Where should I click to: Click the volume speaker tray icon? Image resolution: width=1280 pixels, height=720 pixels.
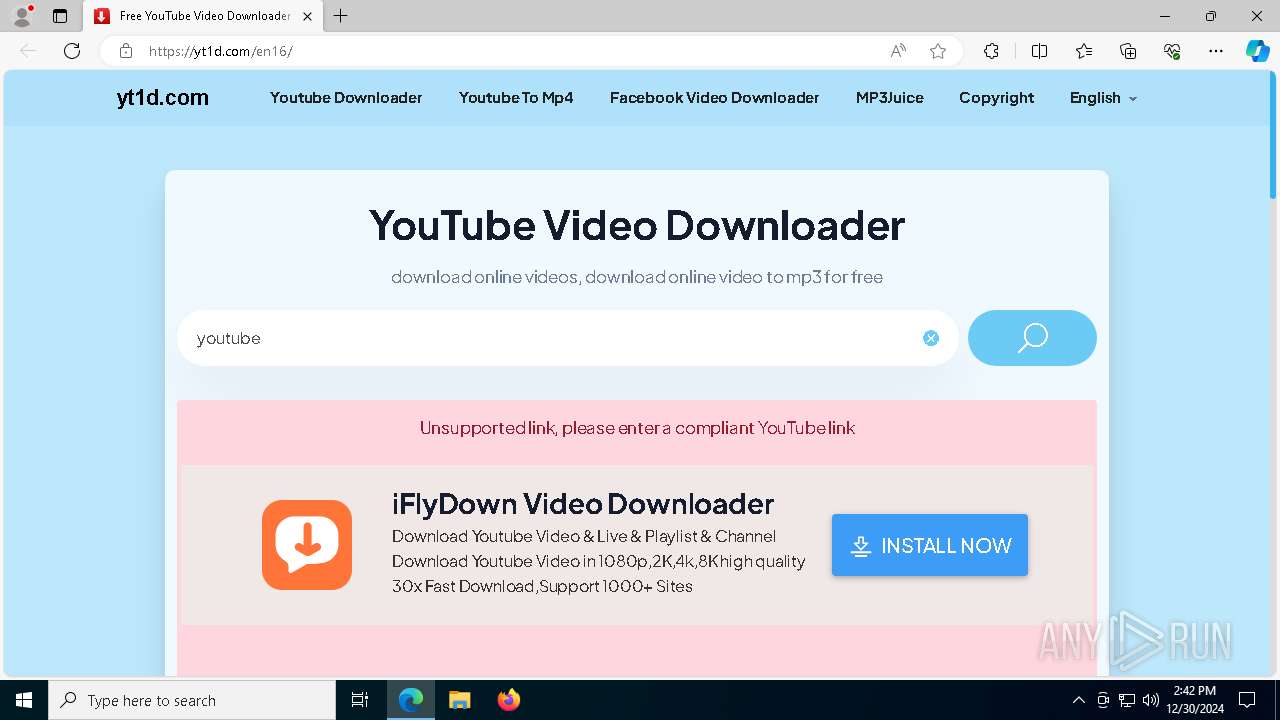pos(1151,700)
